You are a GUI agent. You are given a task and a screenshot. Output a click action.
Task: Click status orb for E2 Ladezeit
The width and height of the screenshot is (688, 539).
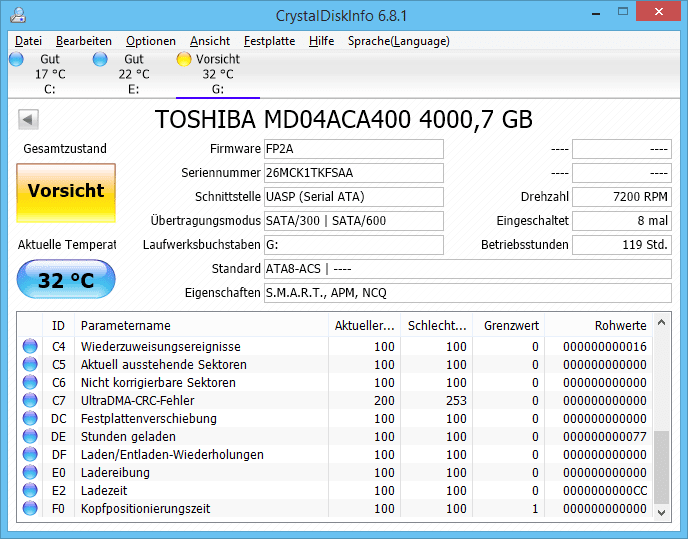[x=30, y=490]
